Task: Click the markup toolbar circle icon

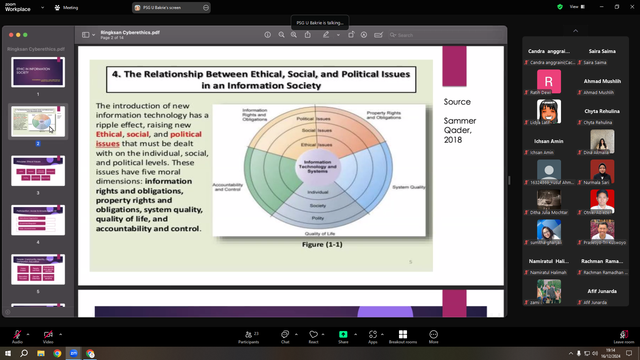Action: (364, 35)
